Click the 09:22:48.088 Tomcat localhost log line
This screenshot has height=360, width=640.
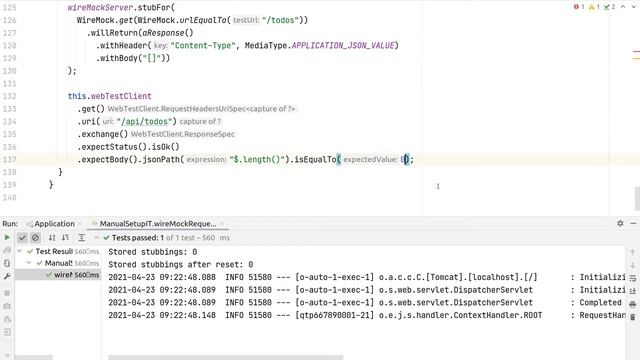tap(366, 277)
